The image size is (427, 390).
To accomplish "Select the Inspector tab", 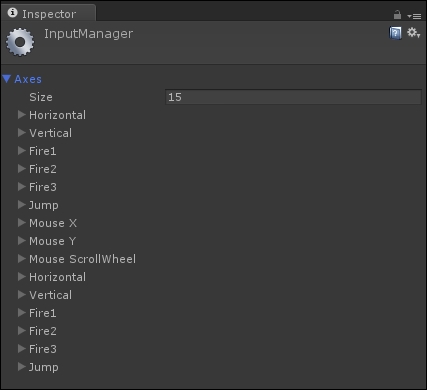I will (x=49, y=14).
